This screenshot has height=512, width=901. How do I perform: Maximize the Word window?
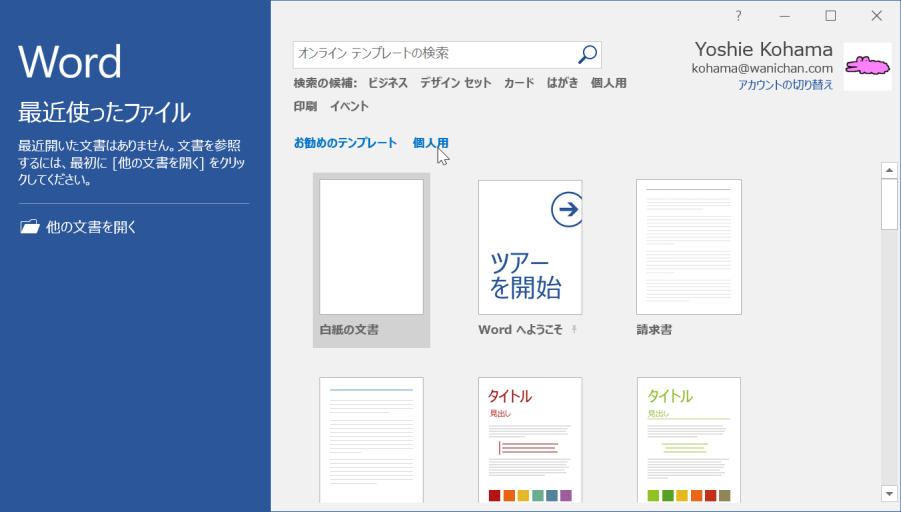830,16
